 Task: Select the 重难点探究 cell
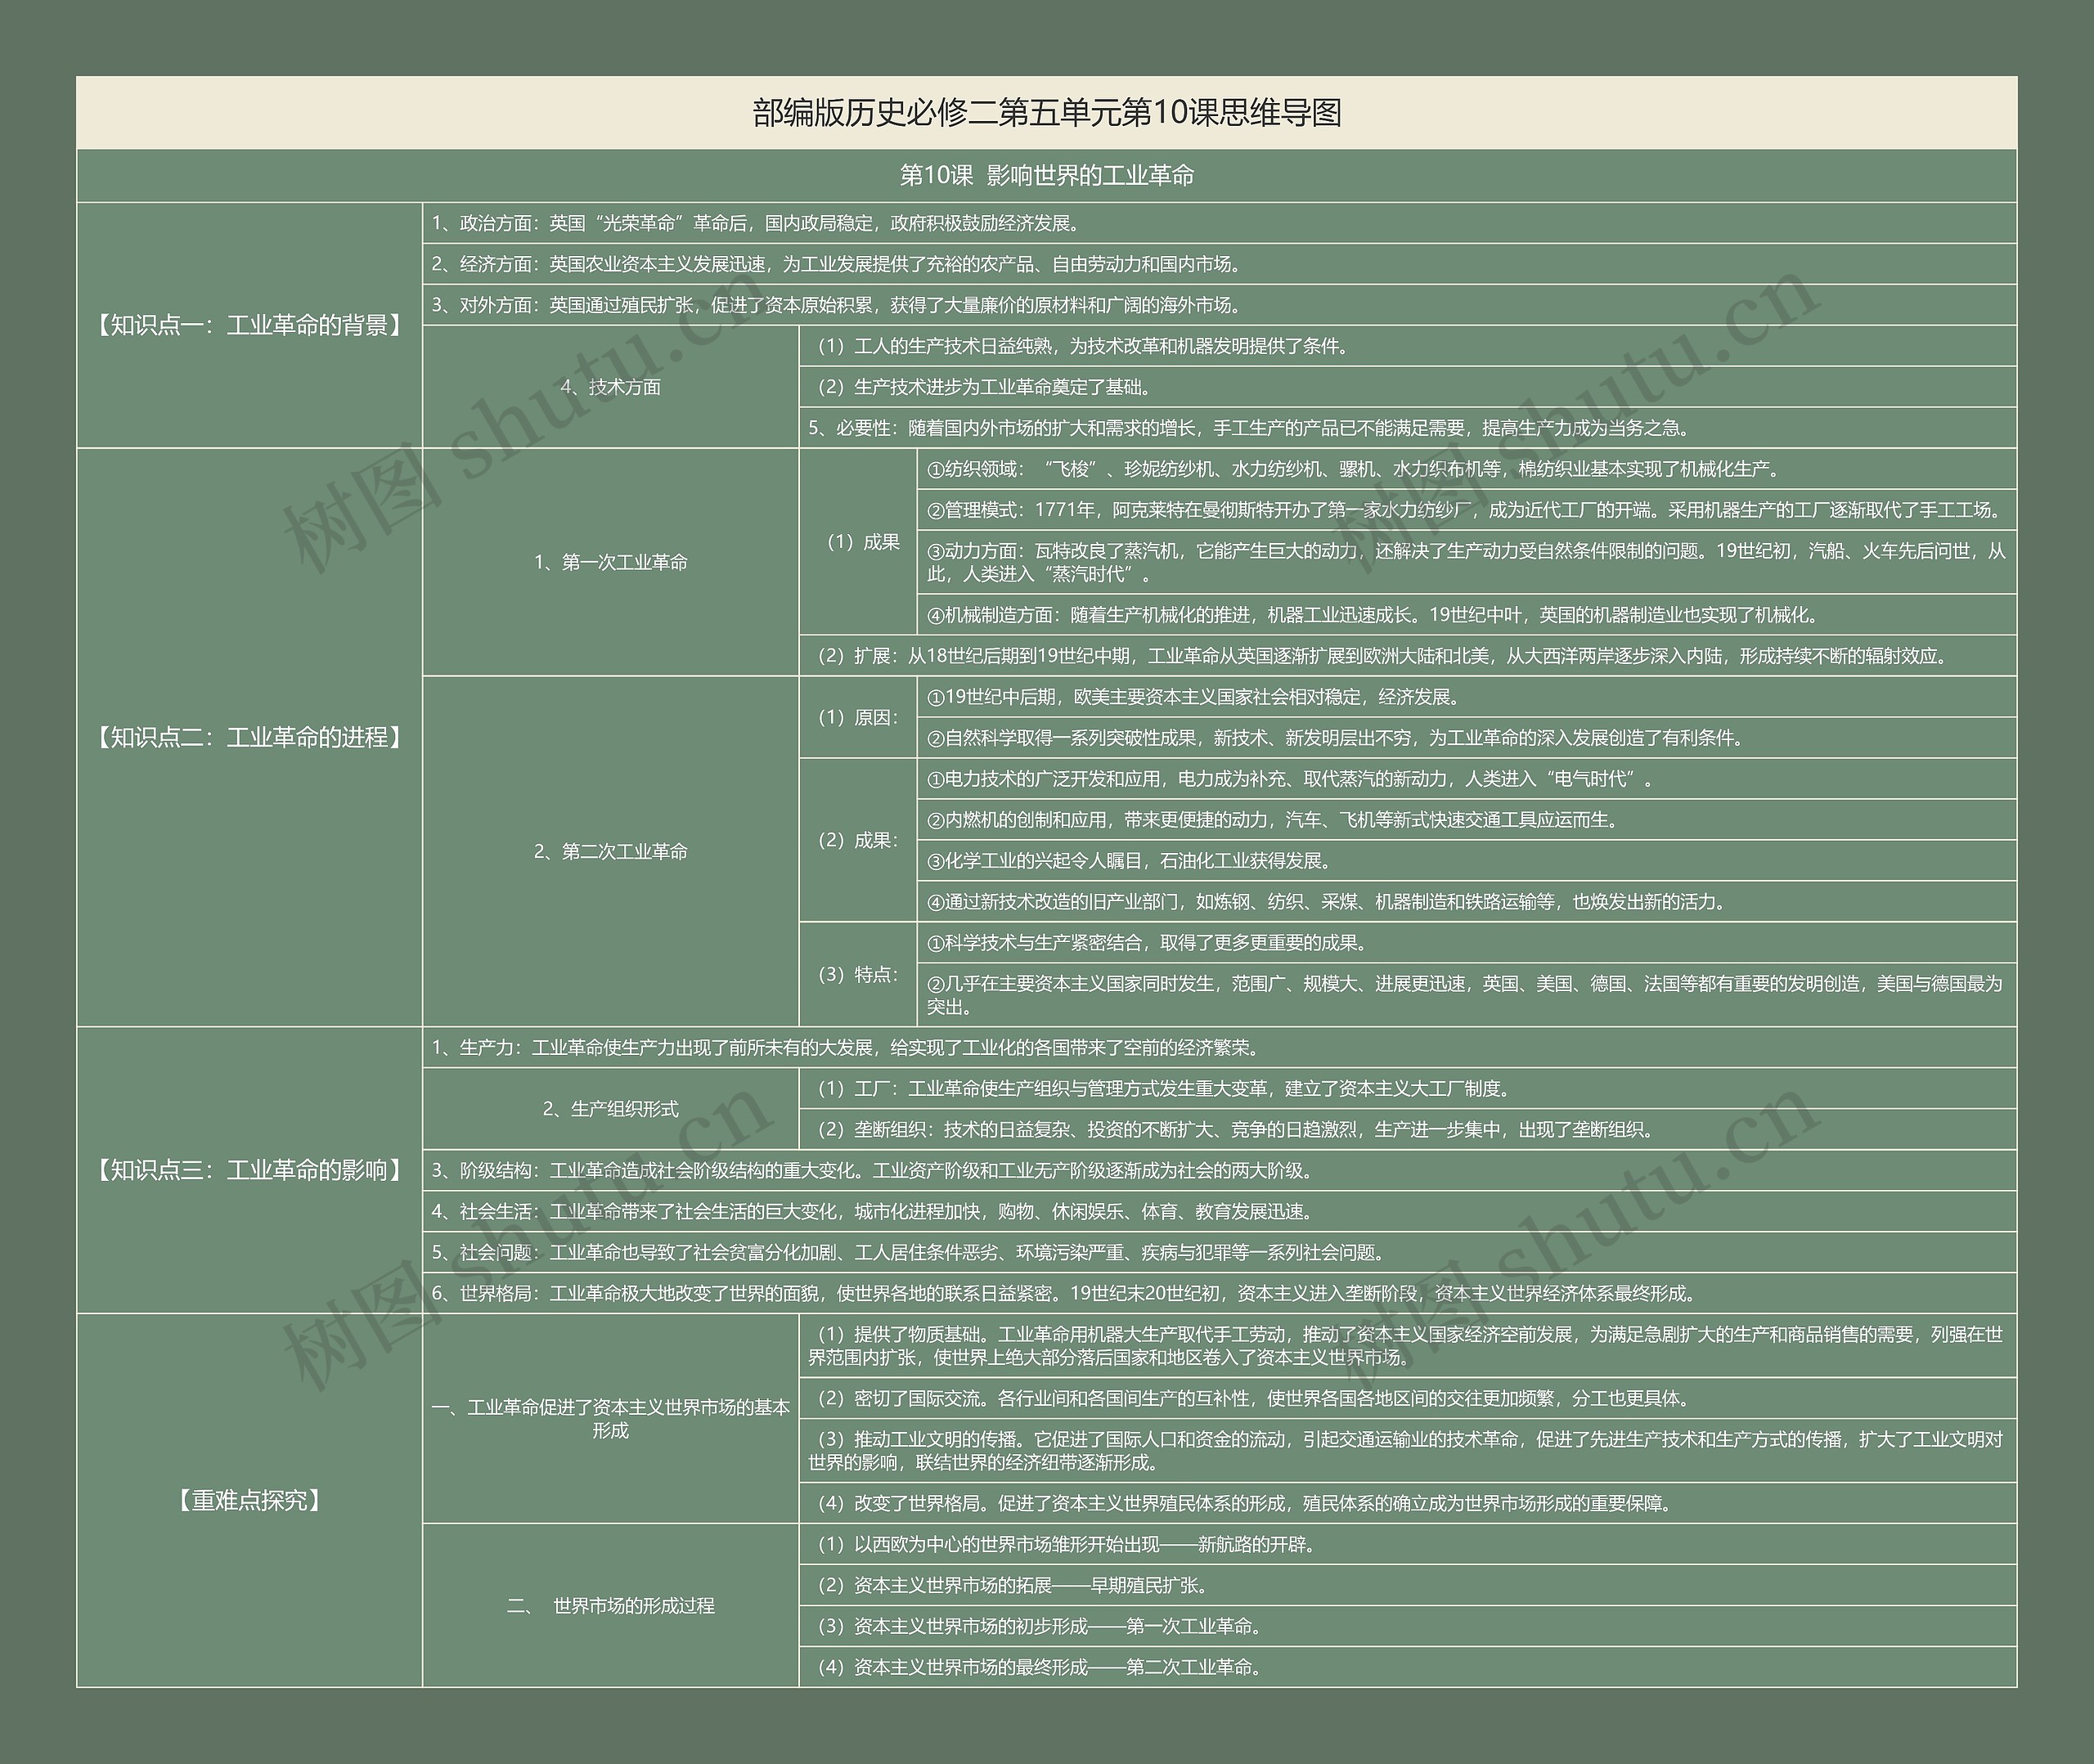point(249,1500)
